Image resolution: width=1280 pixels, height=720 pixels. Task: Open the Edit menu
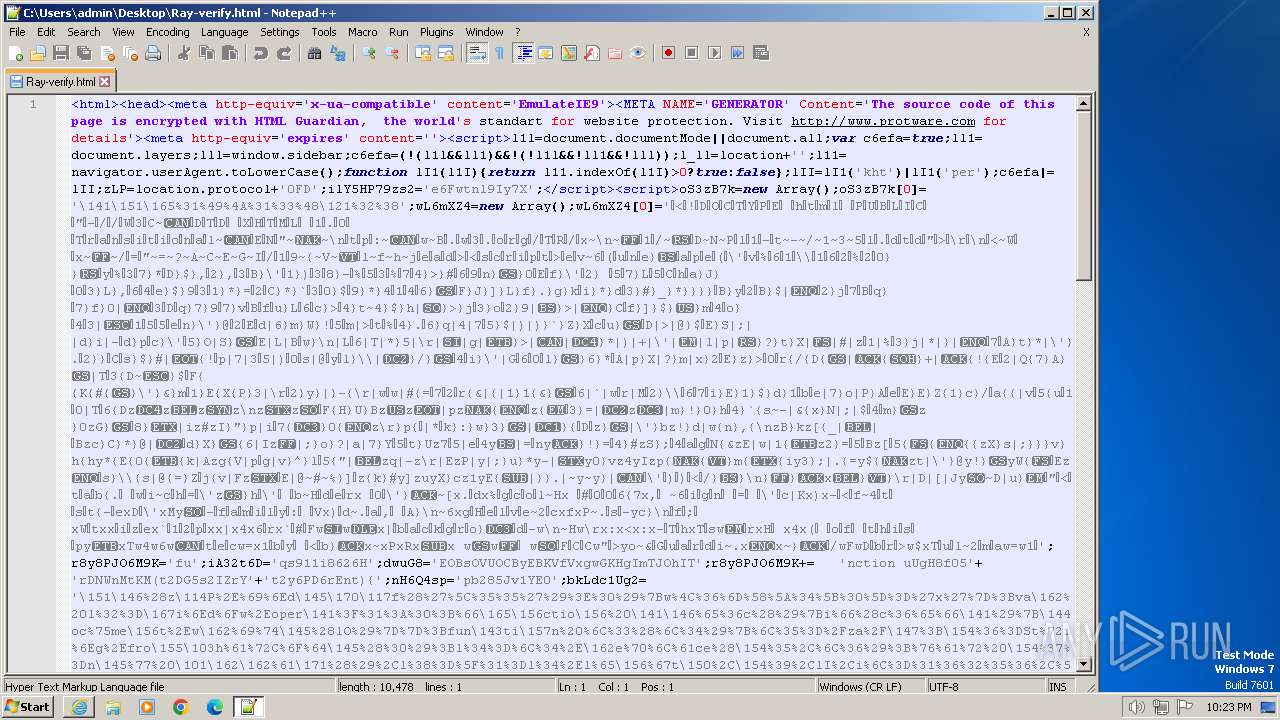(46, 32)
